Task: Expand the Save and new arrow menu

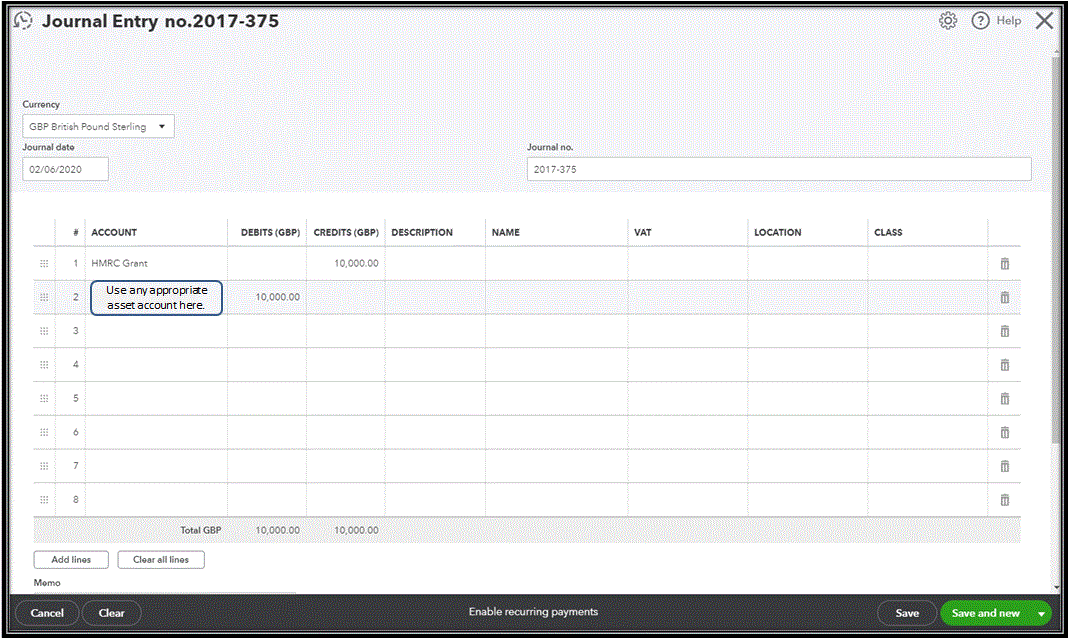Action: (x=1041, y=613)
